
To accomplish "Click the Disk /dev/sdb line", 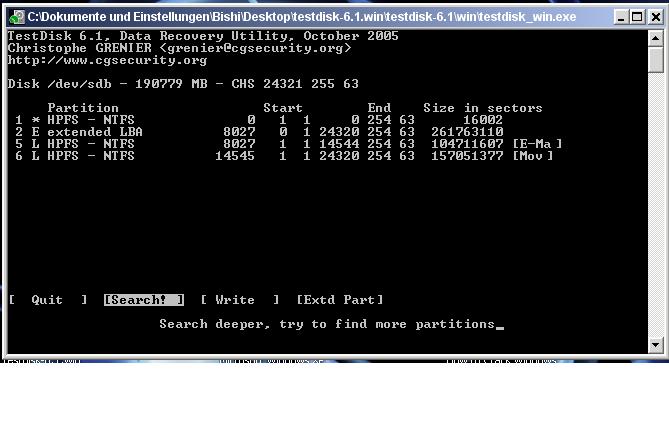I will coord(183,84).
